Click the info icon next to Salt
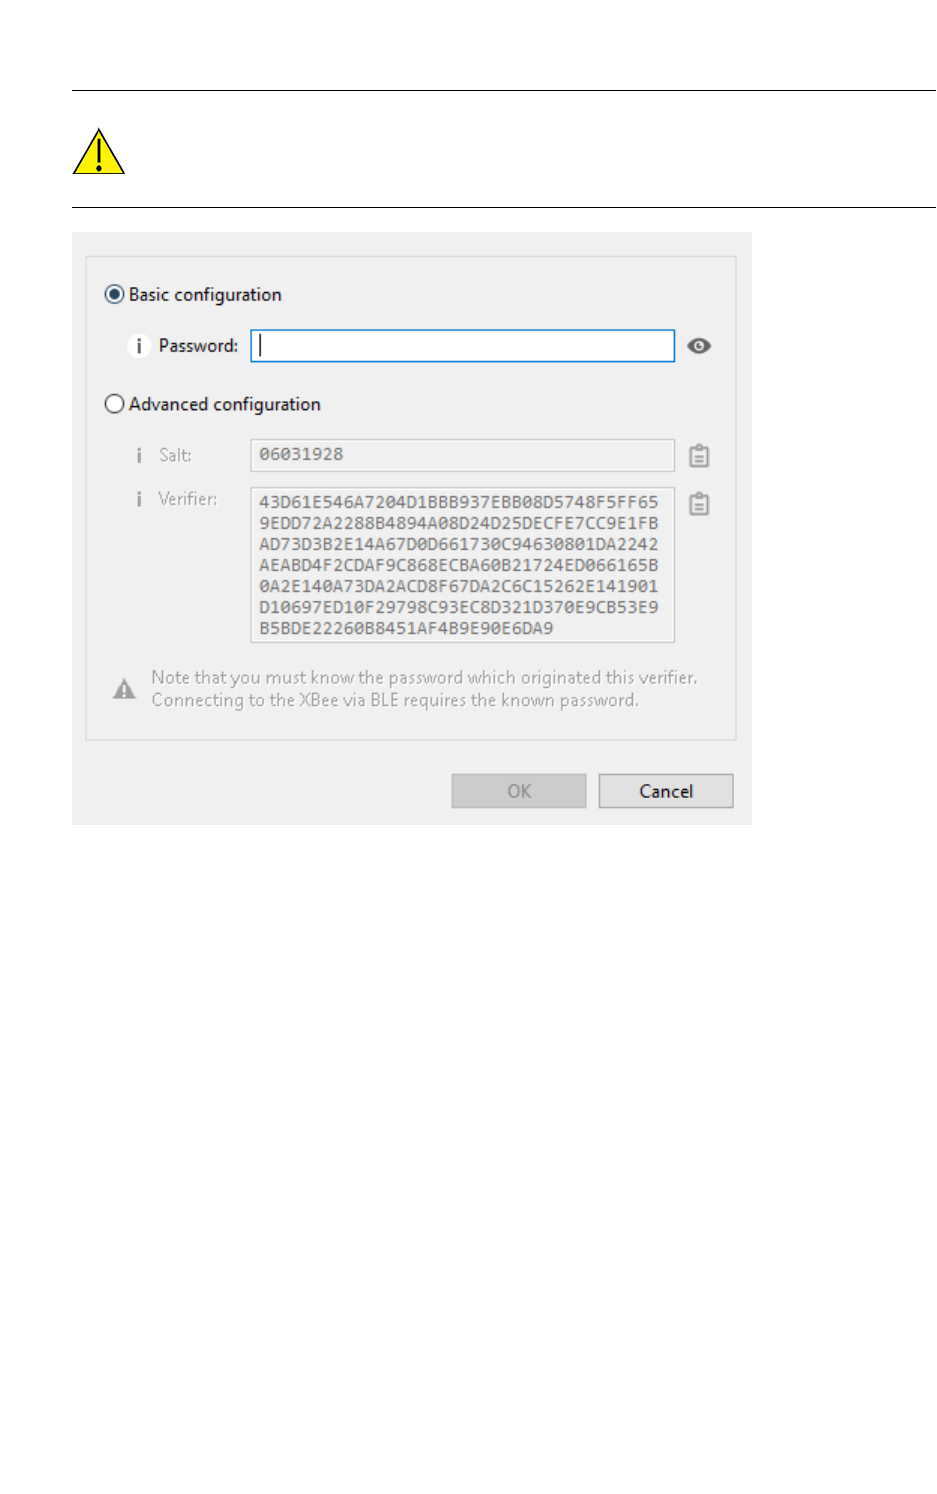The image size is (937, 1494). click(138, 455)
